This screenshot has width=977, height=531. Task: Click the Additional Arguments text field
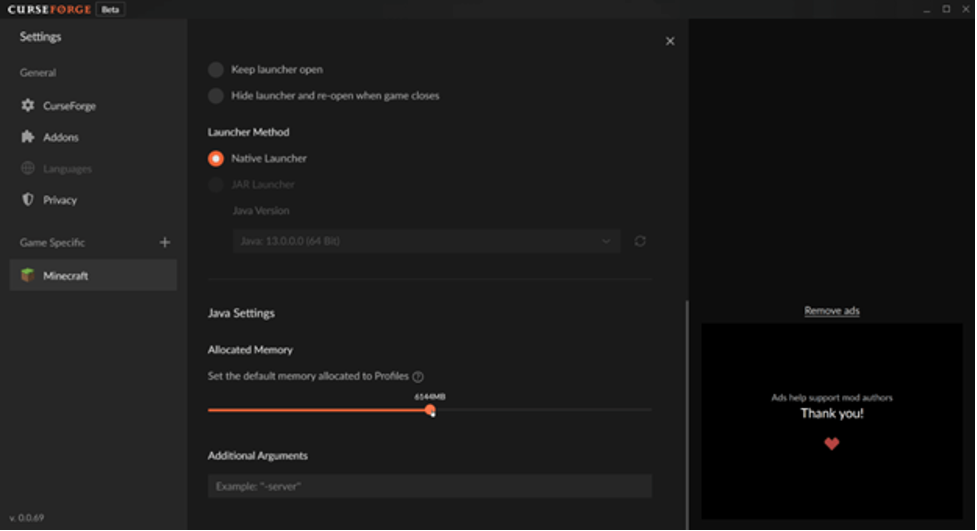[430, 486]
